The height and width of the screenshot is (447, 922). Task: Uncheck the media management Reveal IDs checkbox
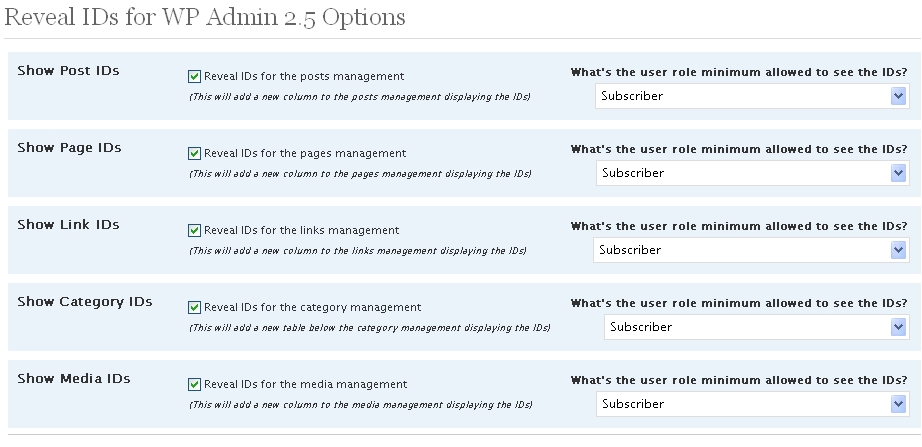(194, 384)
